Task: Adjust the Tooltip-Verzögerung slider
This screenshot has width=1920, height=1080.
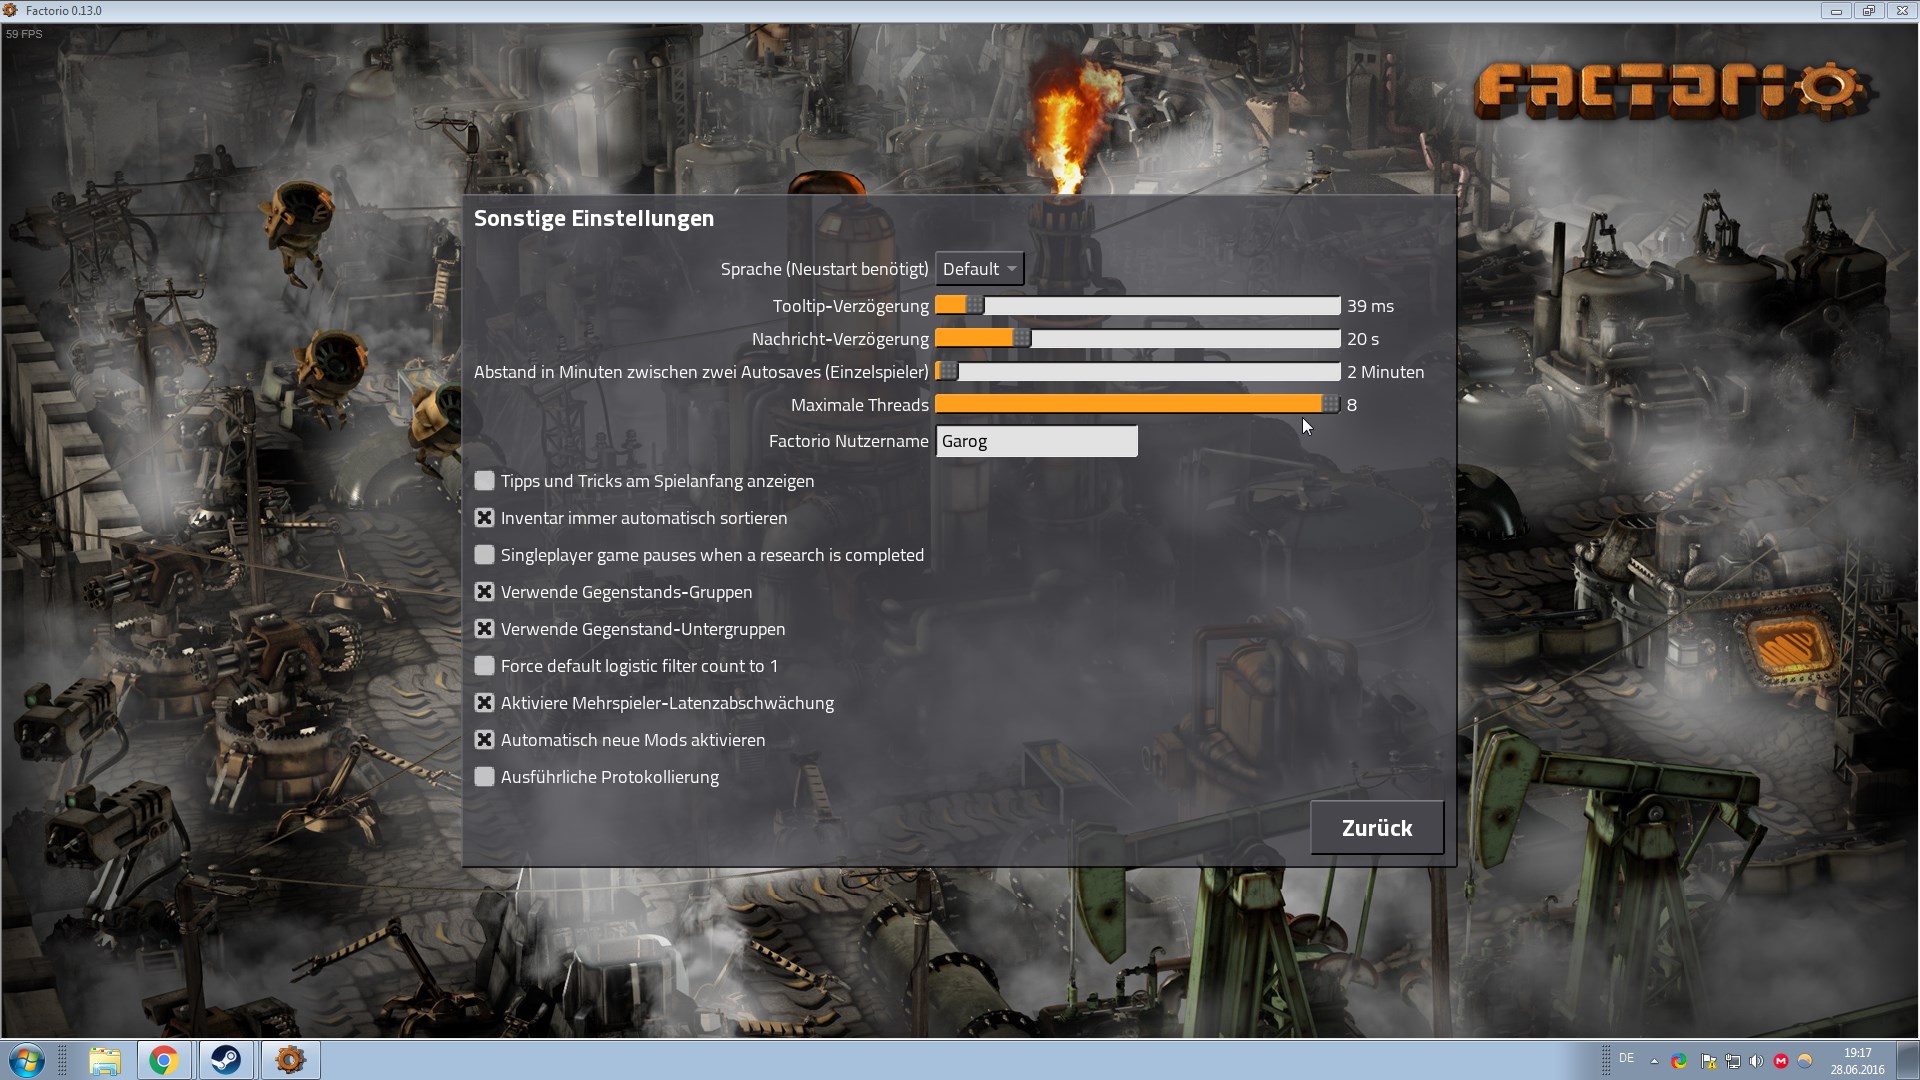Action: pyautogui.click(x=1138, y=306)
